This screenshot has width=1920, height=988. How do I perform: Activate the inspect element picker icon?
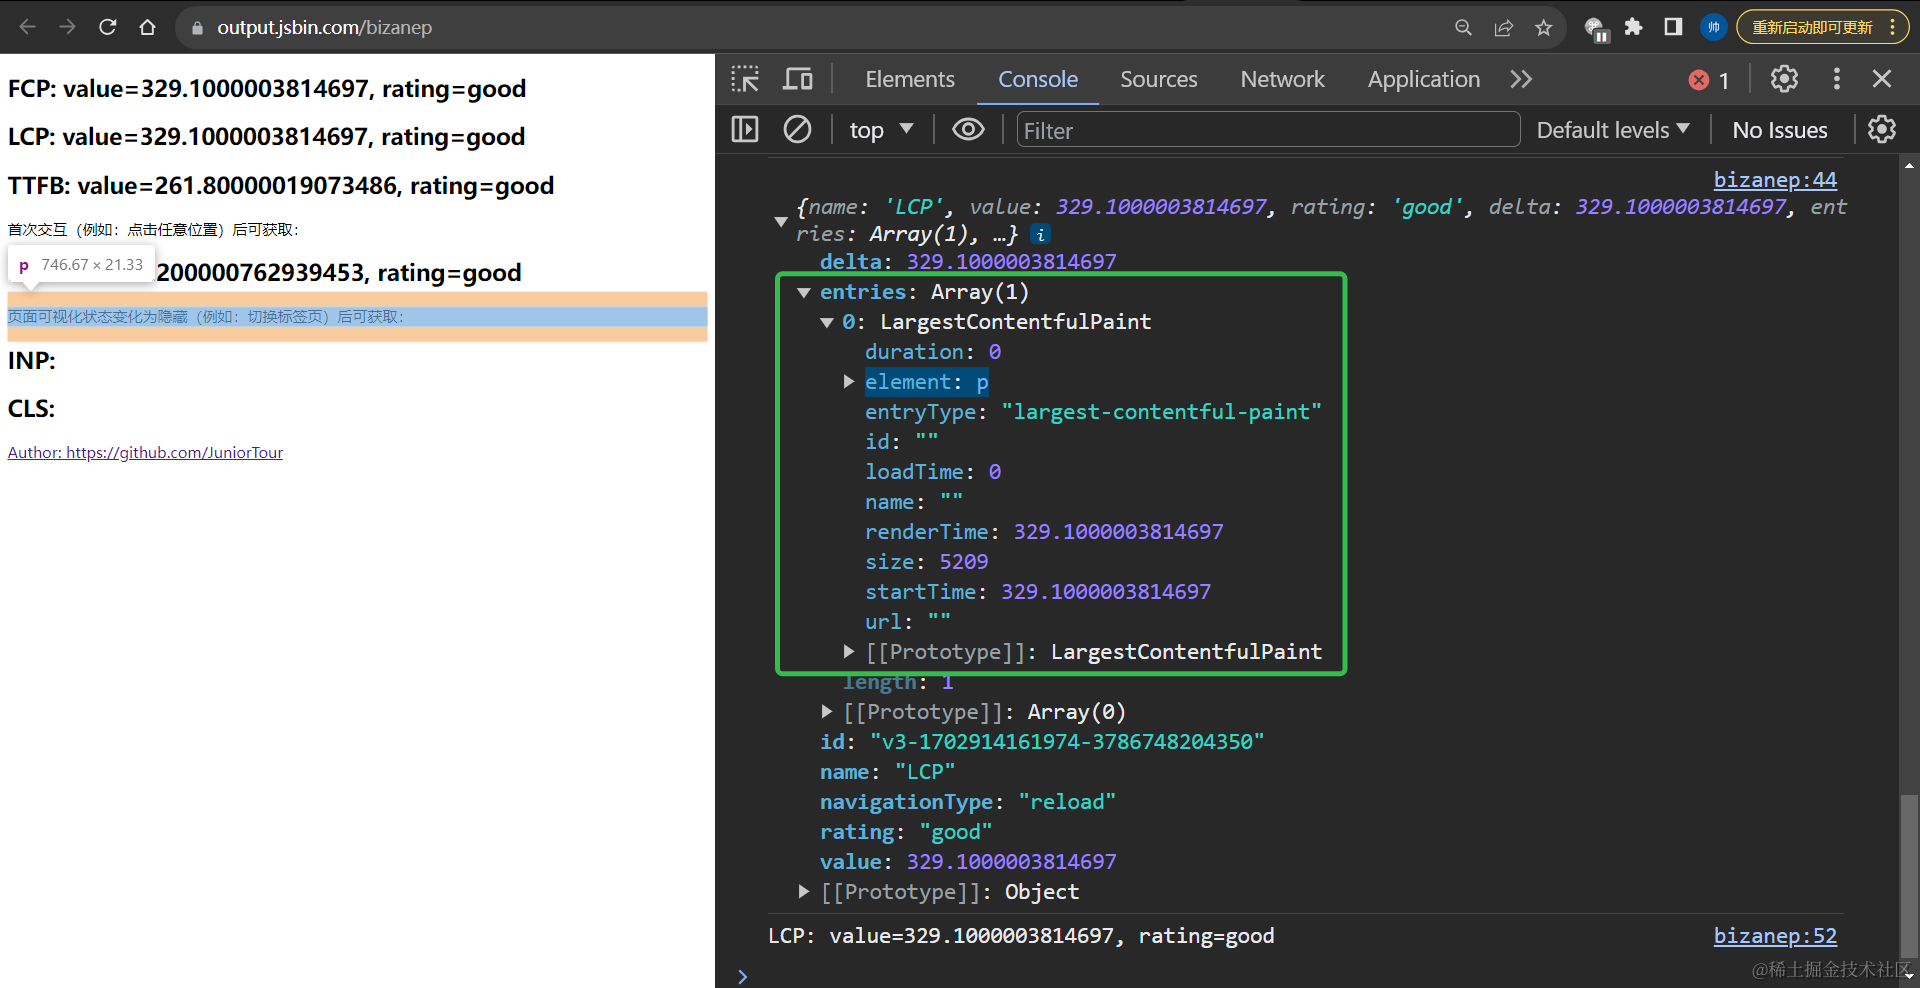pos(745,79)
